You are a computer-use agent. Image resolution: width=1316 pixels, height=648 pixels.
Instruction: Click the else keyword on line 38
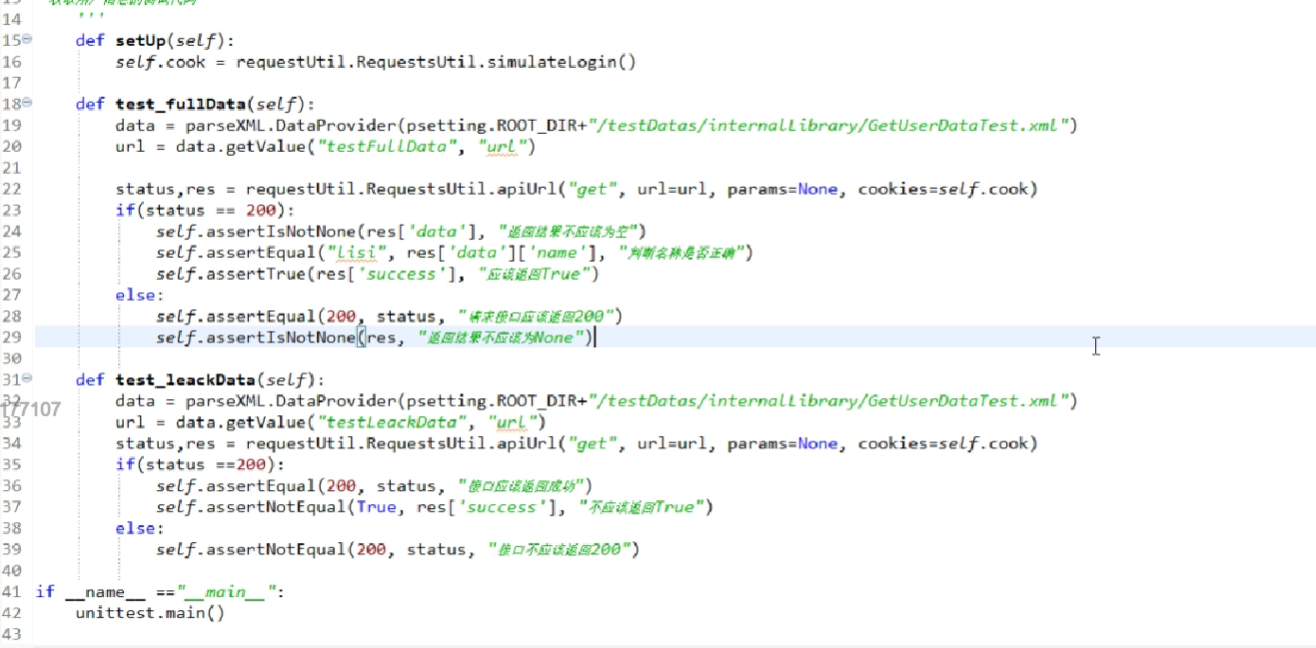[x=135, y=528]
